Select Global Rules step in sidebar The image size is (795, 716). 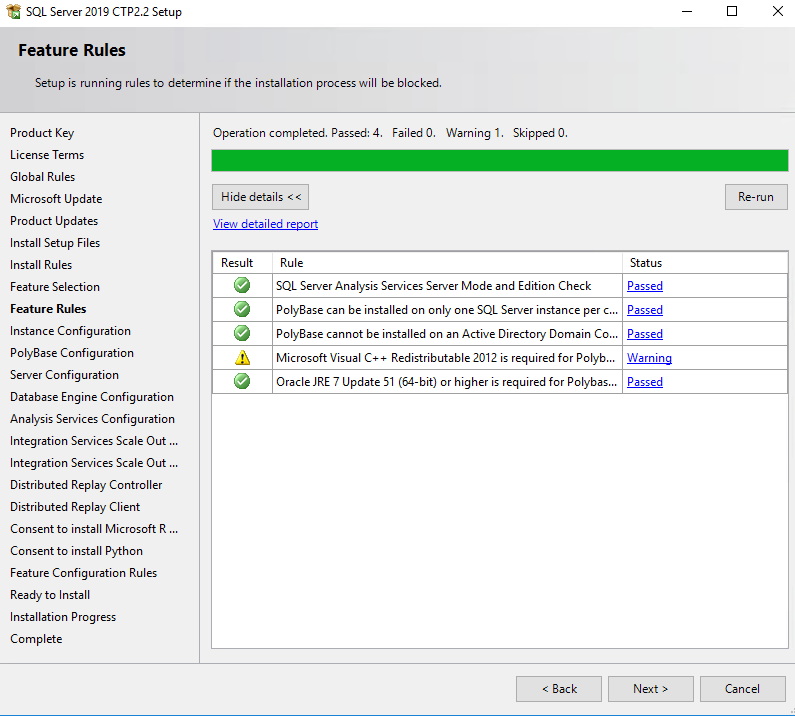coord(43,177)
